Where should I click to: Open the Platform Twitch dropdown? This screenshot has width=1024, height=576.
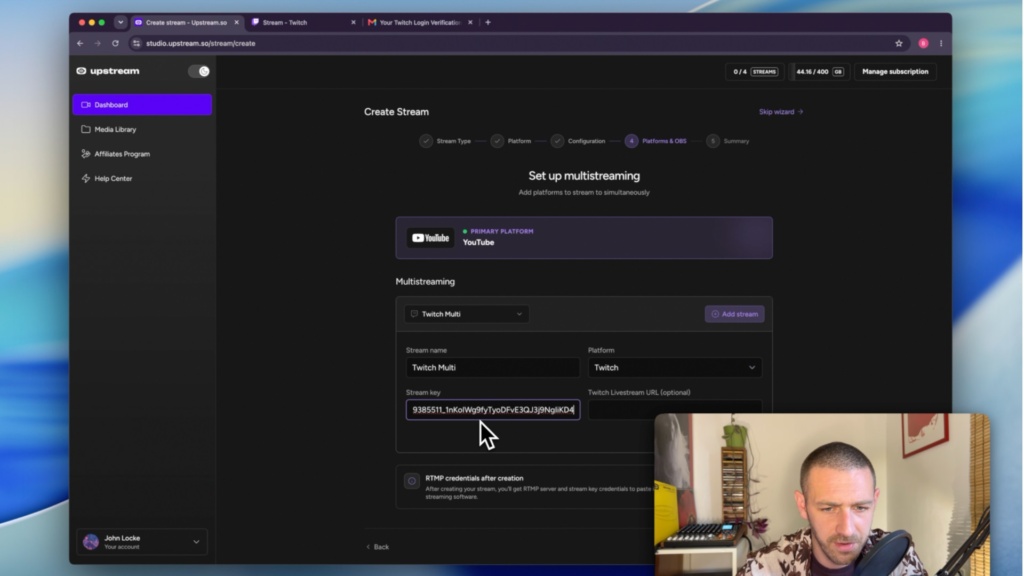(x=675, y=368)
